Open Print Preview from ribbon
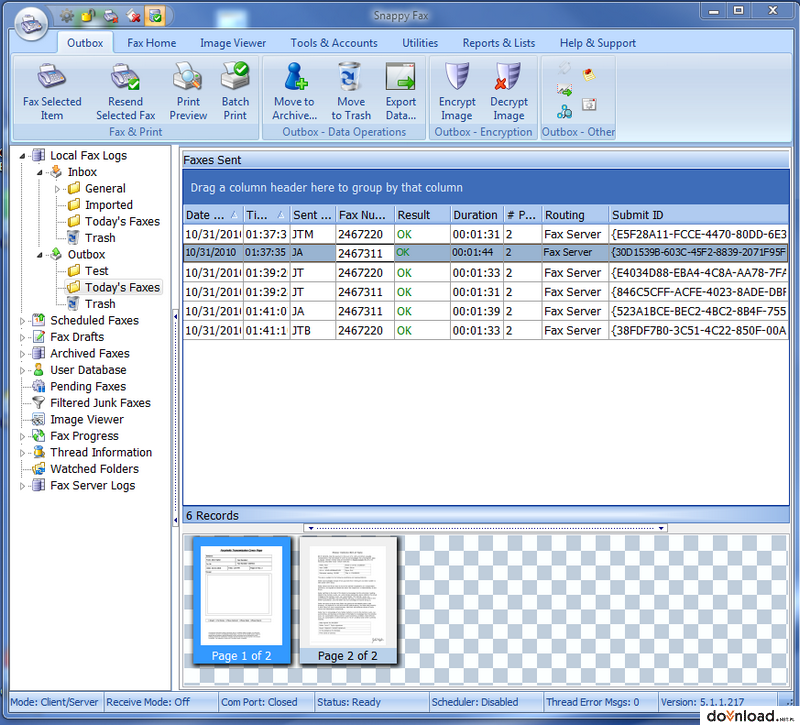This screenshot has width=800, height=725. 188,91
